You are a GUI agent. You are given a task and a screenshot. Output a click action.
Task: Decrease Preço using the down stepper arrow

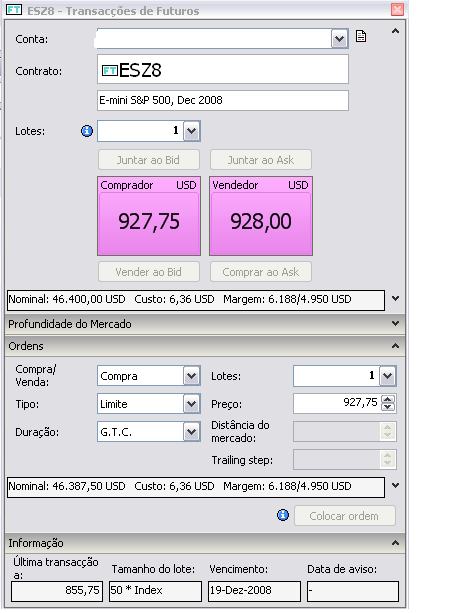(388, 408)
